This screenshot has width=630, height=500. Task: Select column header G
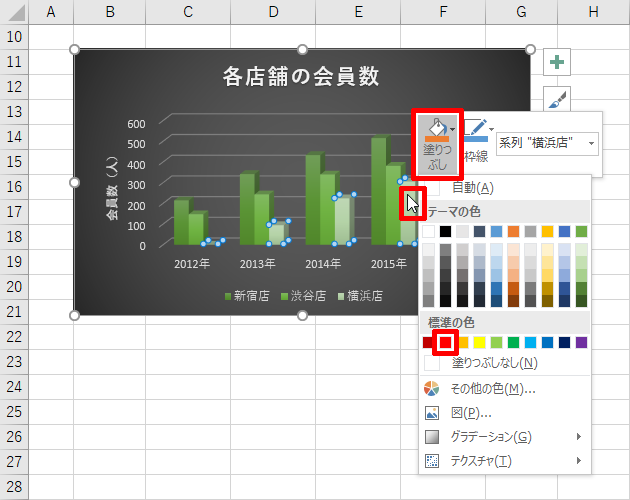(521, 12)
